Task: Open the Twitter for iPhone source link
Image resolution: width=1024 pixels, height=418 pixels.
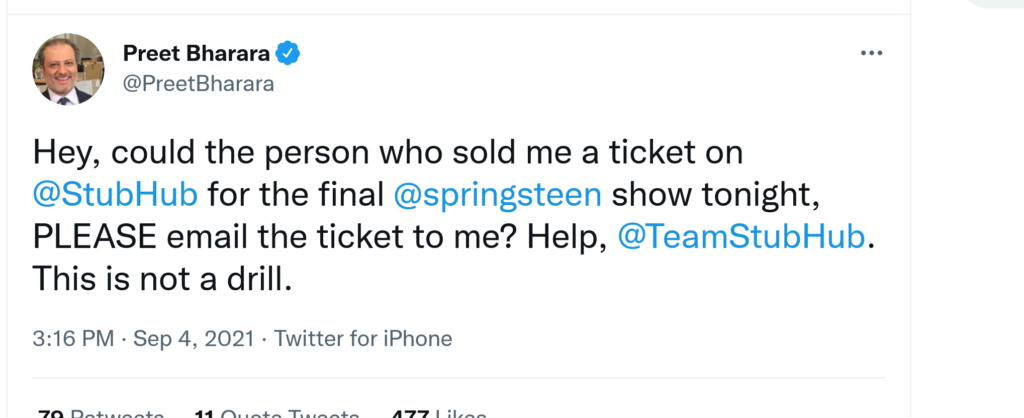Action: (363, 339)
